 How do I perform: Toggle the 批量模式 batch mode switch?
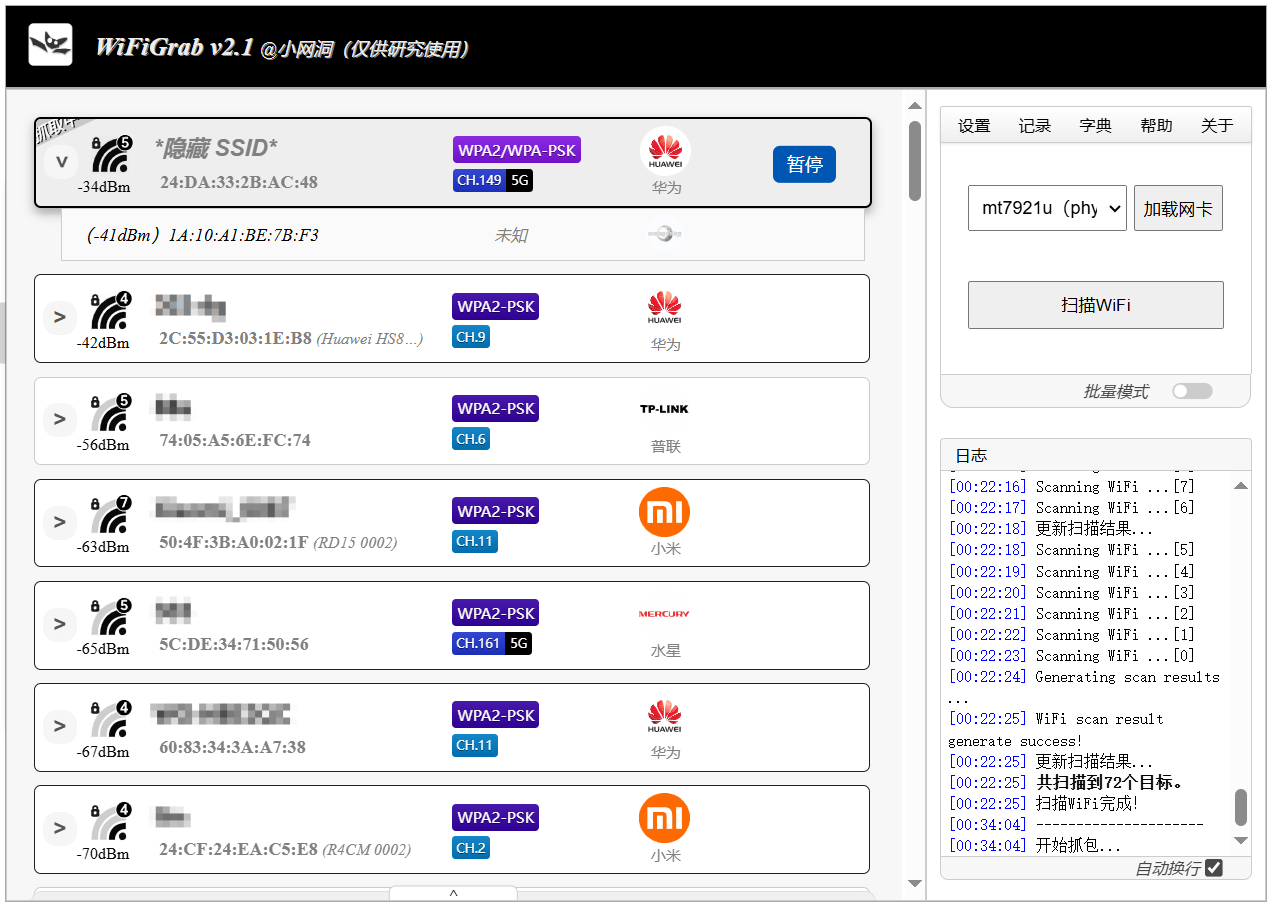pyautogui.click(x=1192, y=391)
